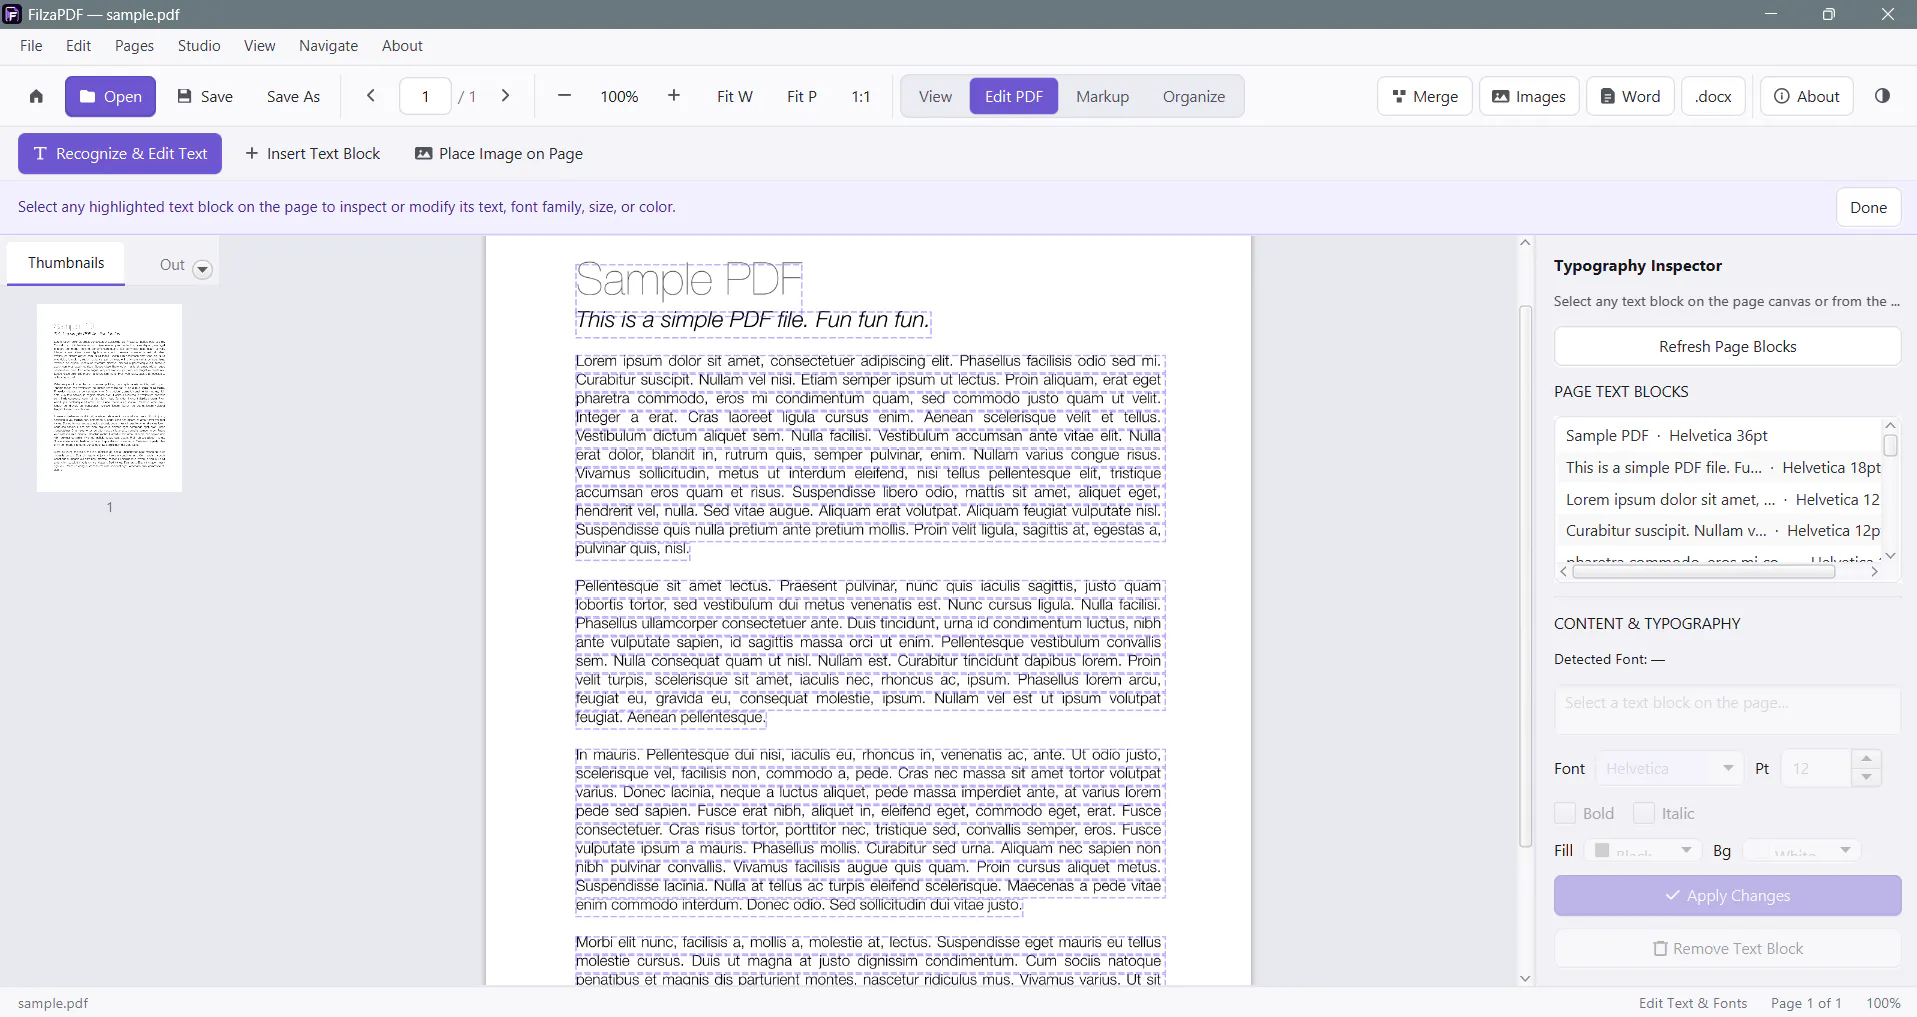This screenshot has width=1917, height=1017.
Task: Expand the sidebar tab overflow arrow
Action: [x=203, y=269]
